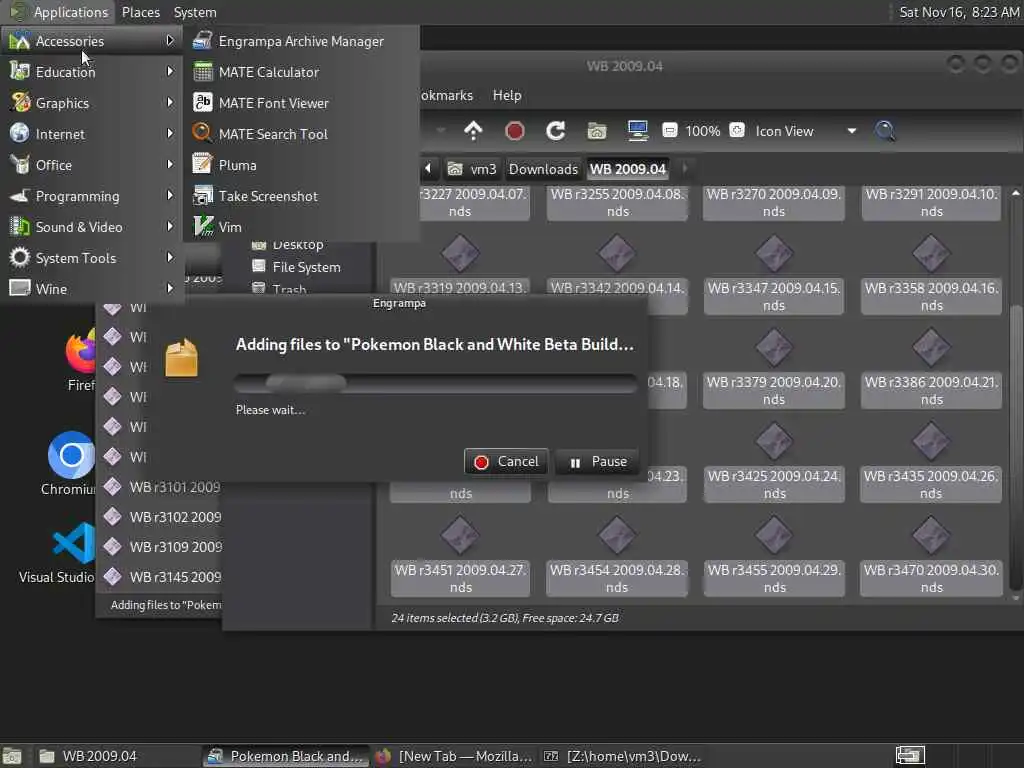1024x768 pixels.
Task: Select WB r3109 2009 in archive list
Action: (x=162, y=547)
